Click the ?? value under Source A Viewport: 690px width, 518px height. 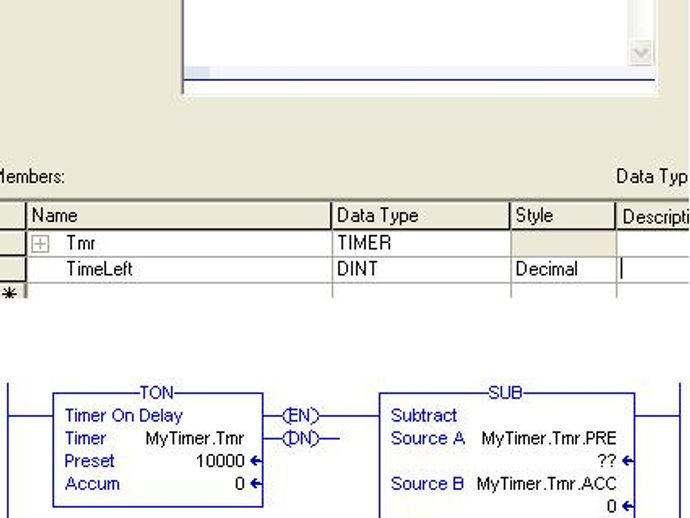click(x=607, y=461)
